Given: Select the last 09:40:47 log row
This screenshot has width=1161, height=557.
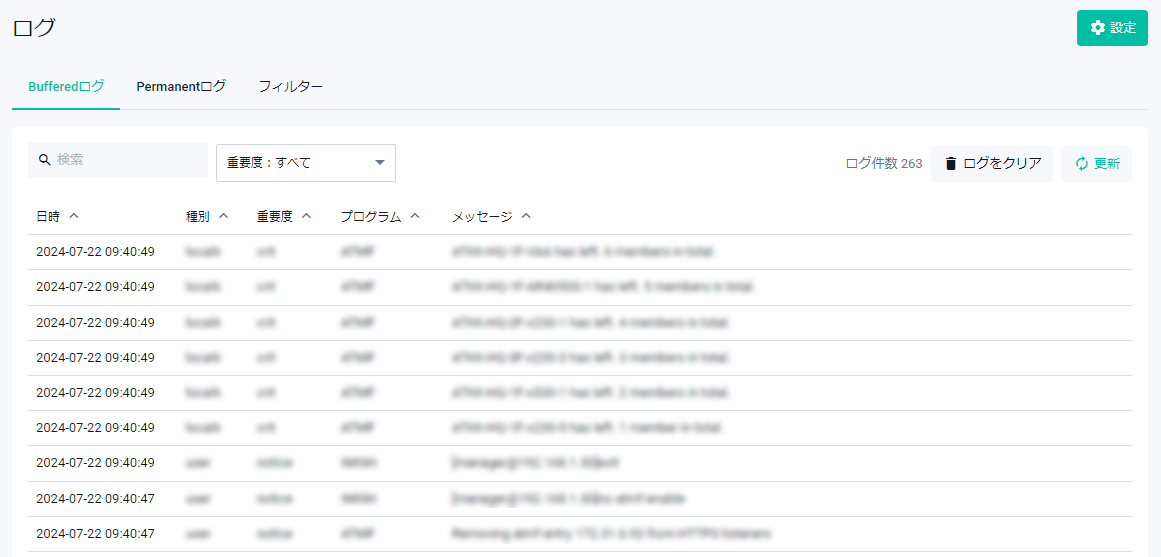Looking at the screenshot, I should pyautogui.click(x=580, y=534).
